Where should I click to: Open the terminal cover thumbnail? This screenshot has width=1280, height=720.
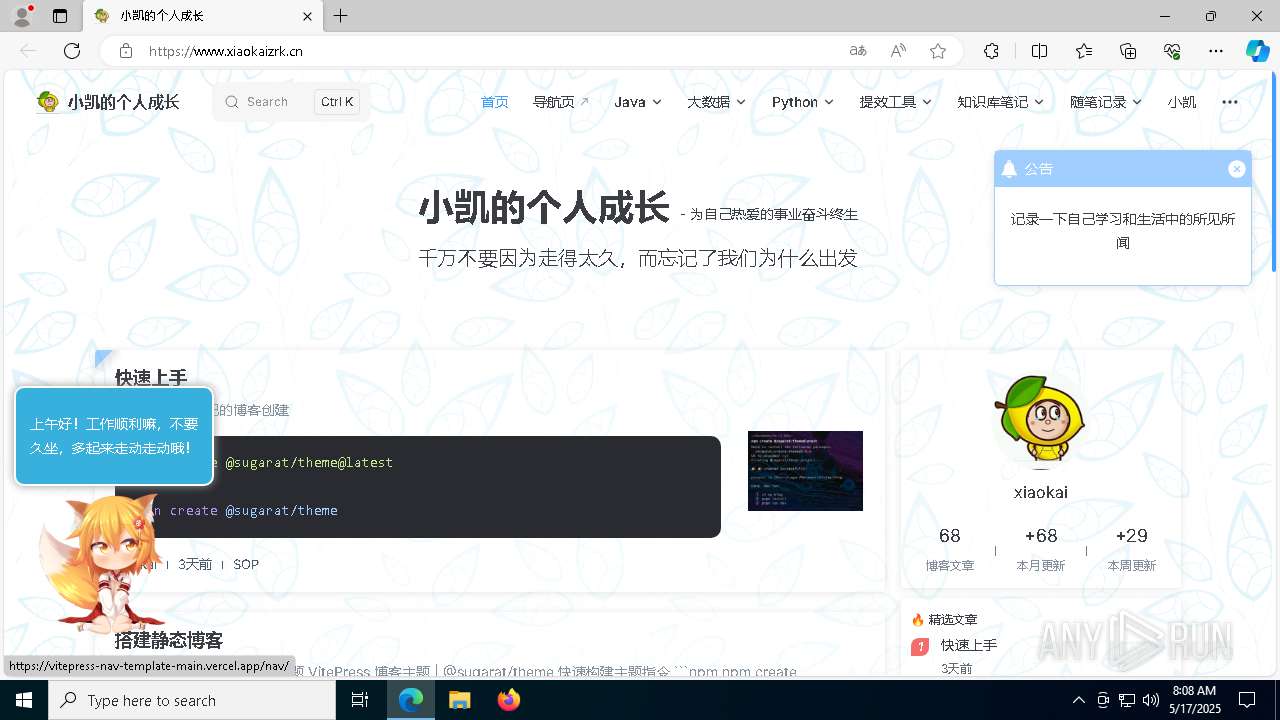805,471
